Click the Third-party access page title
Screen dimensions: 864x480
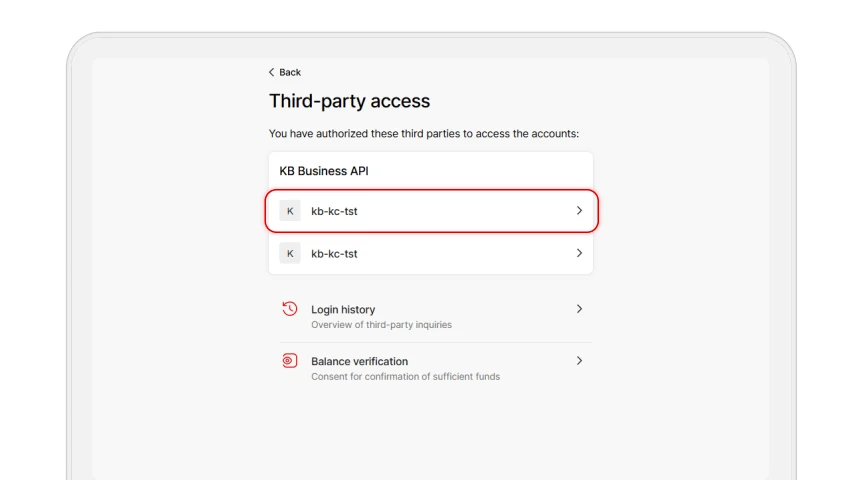pos(349,101)
